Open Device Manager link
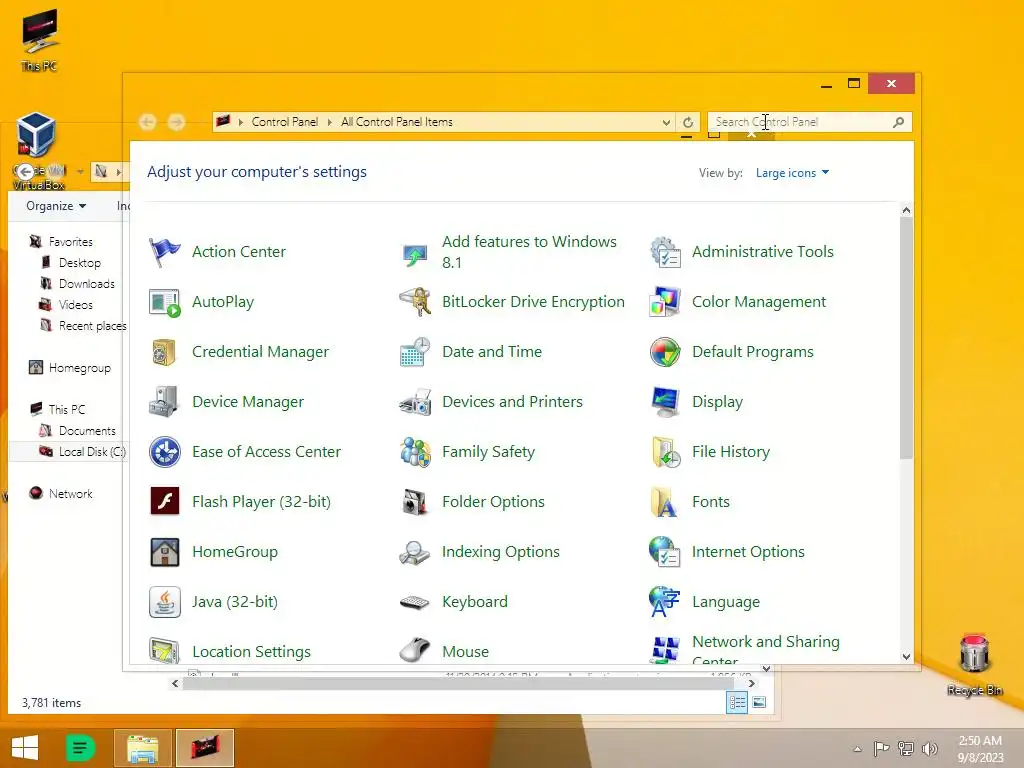1024x768 pixels. pos(248,402)
